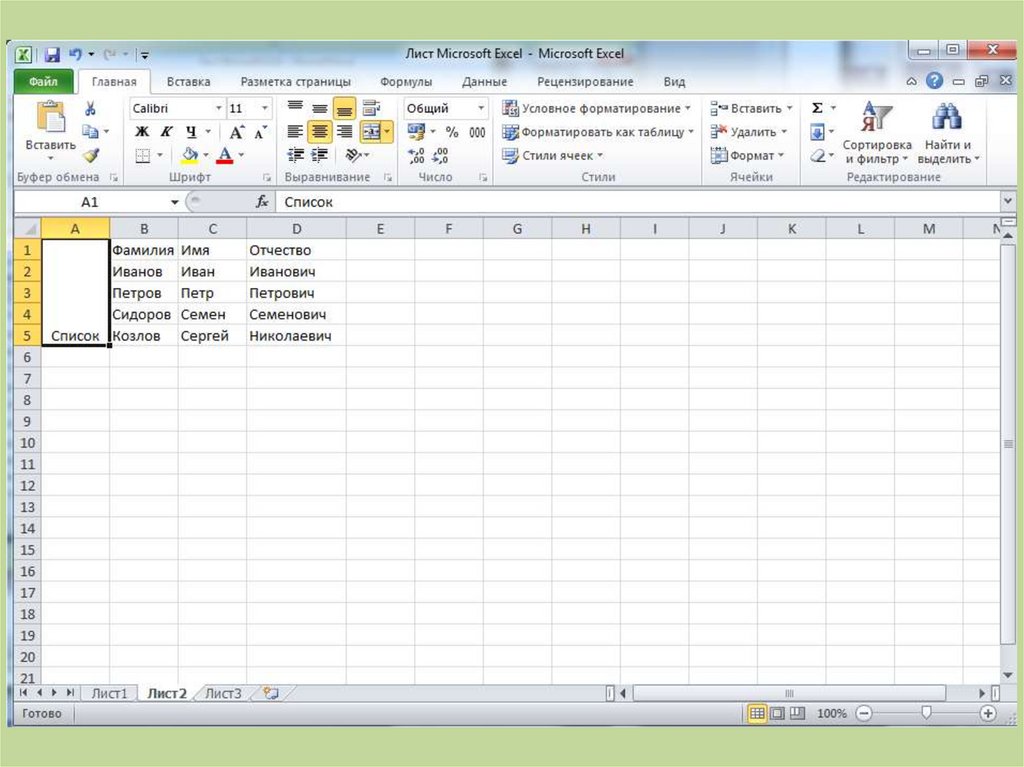Click the percent style icon
This screenshot has height=767, width=1024.
[x=452, y=132]
